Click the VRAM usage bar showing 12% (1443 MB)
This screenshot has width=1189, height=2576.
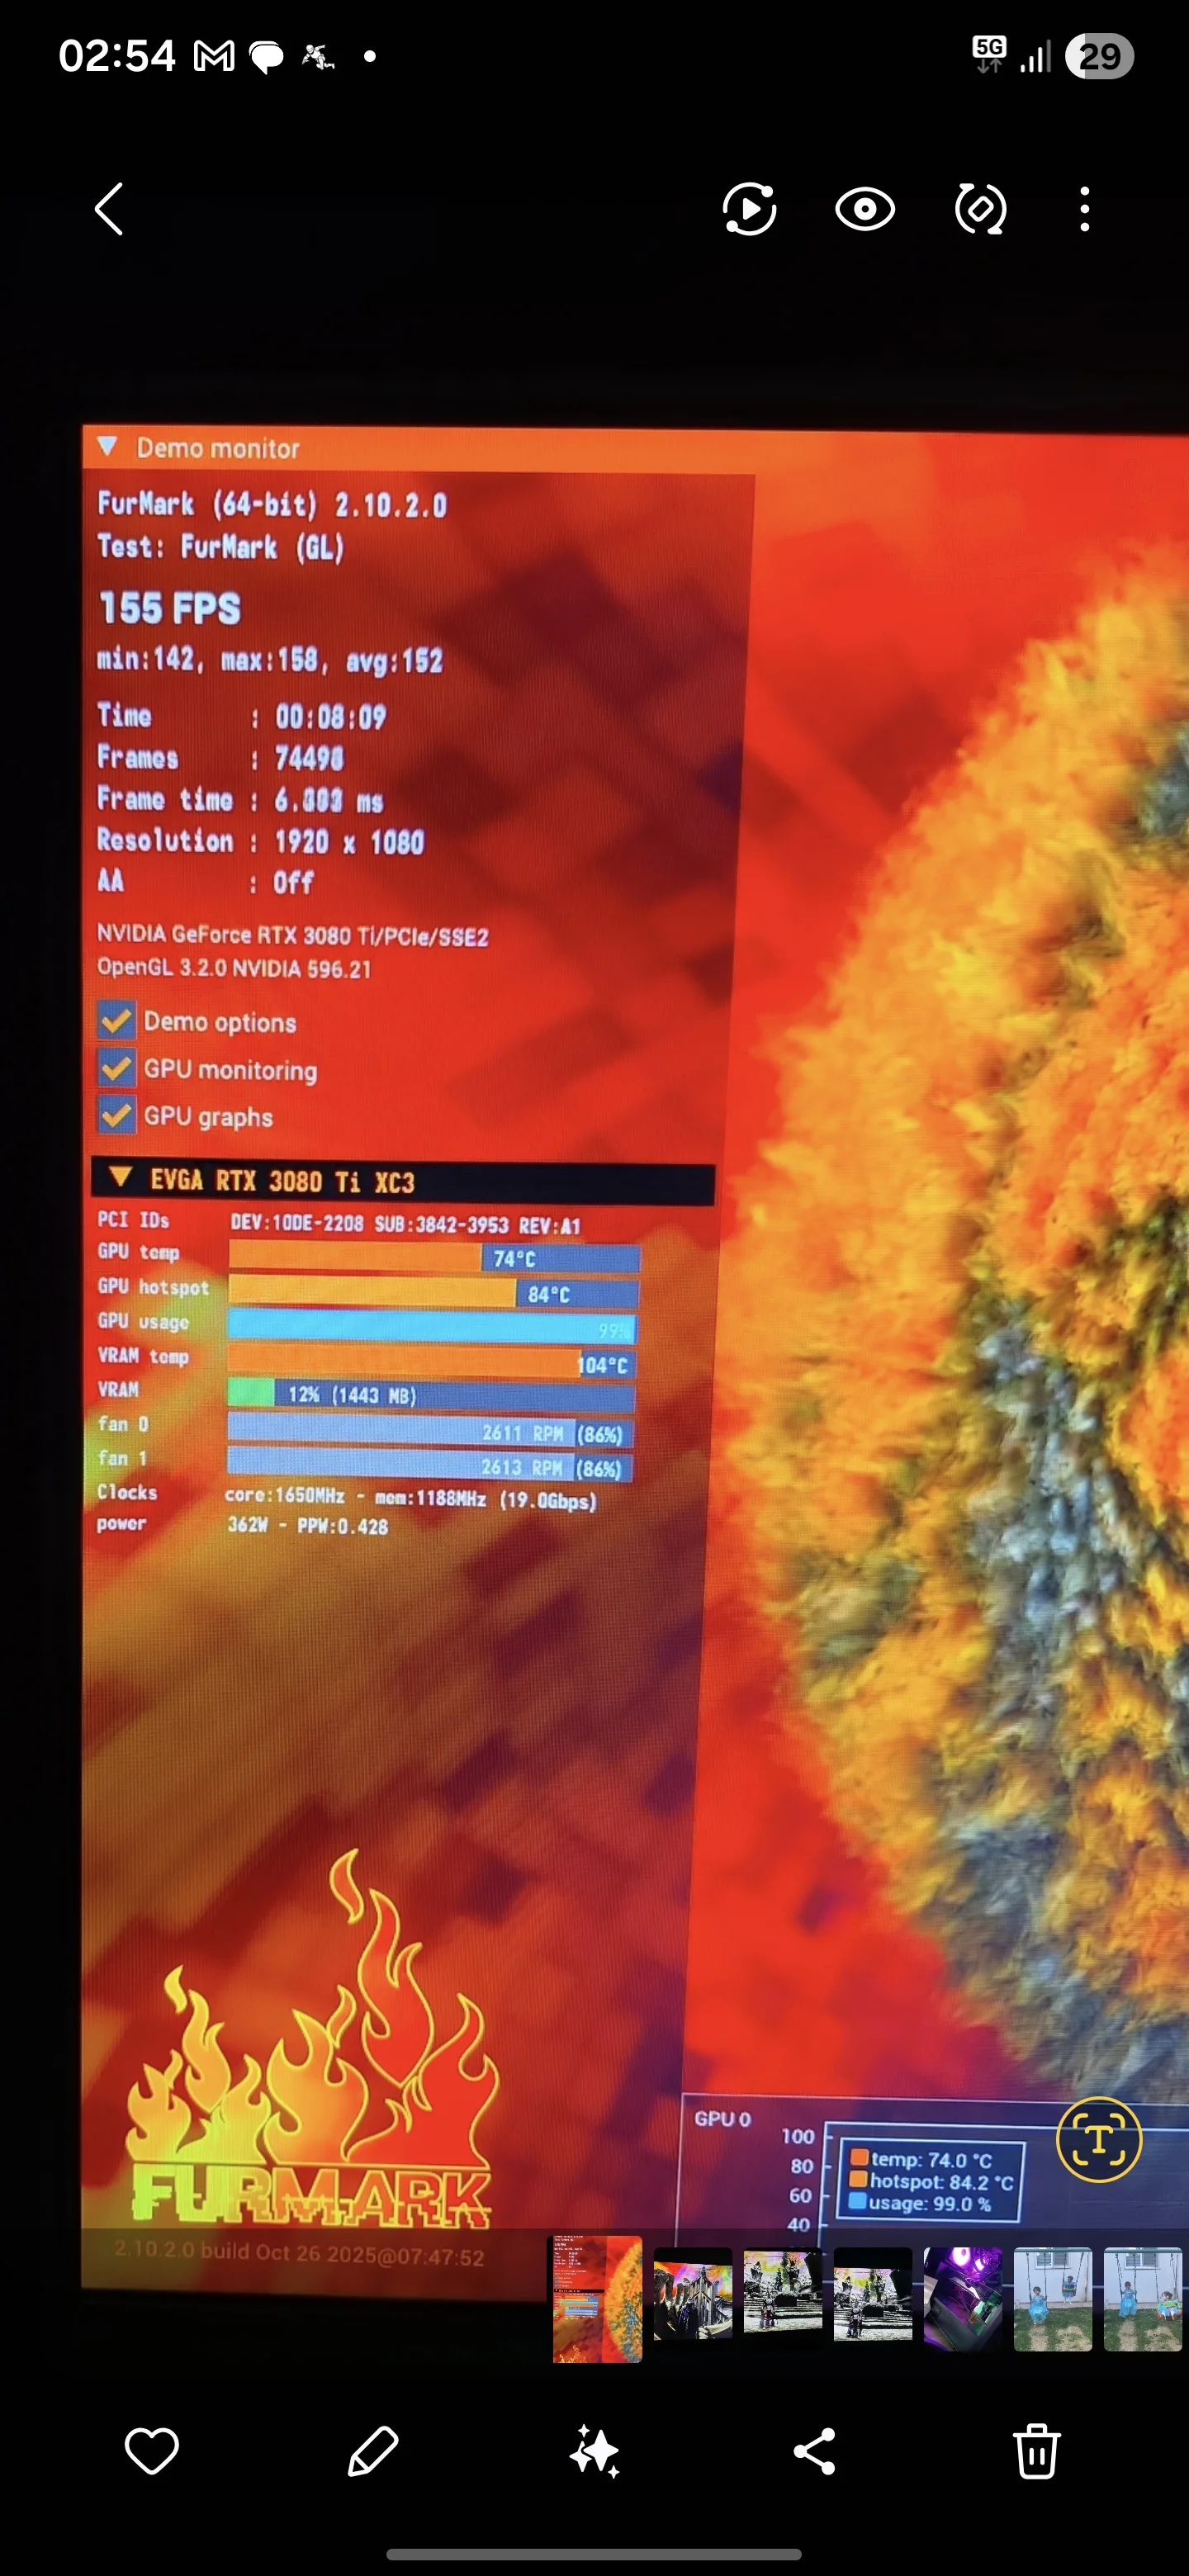[x=431, y=1395]
